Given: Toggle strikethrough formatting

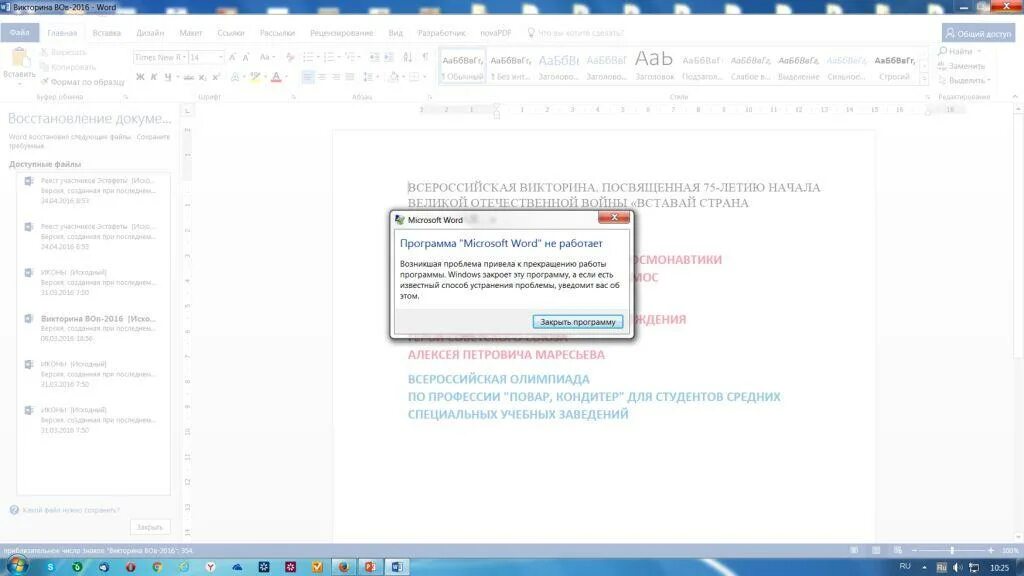Looking at the screenshot, I should 189,77.
